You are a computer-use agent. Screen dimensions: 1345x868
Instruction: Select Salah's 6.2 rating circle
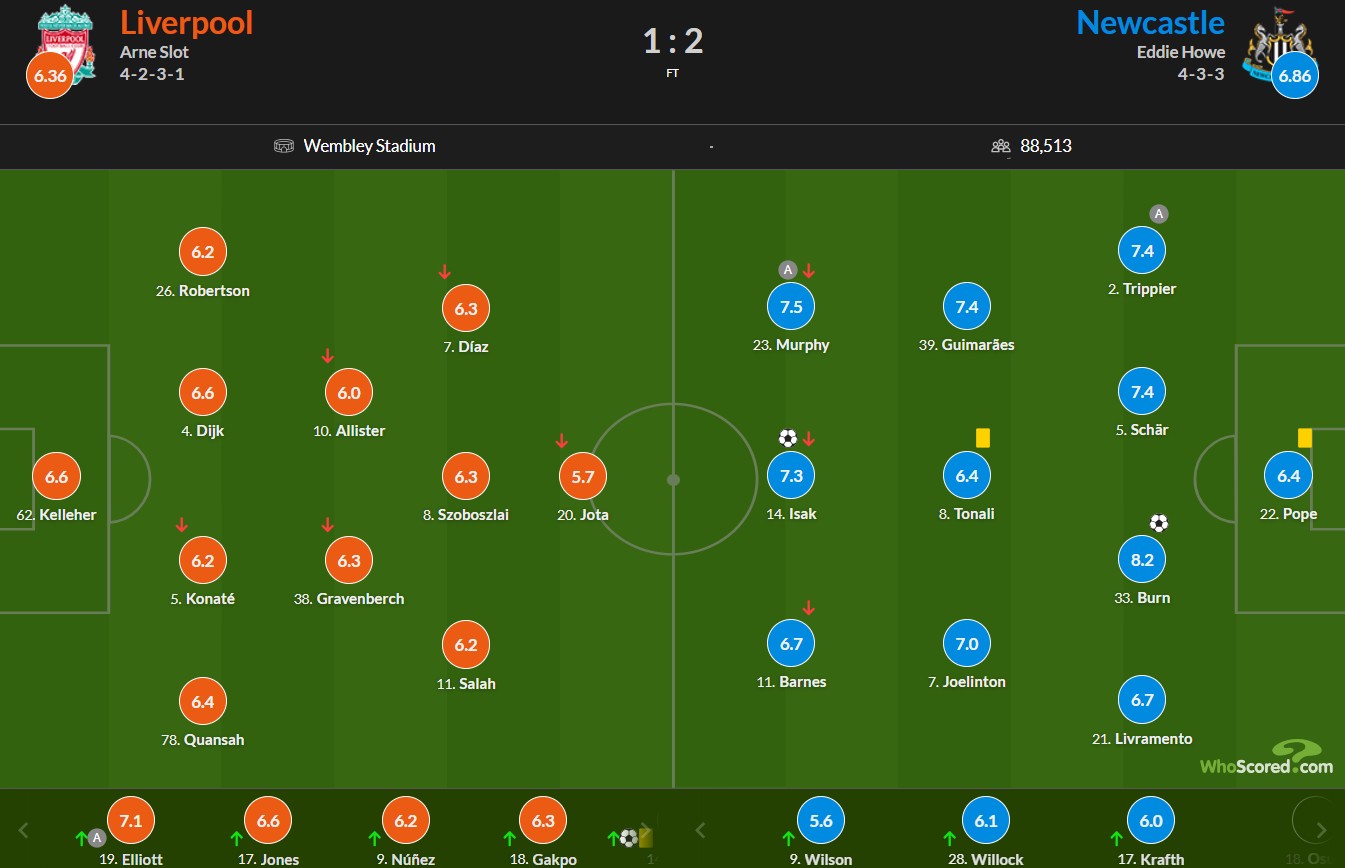click(466, 645)
